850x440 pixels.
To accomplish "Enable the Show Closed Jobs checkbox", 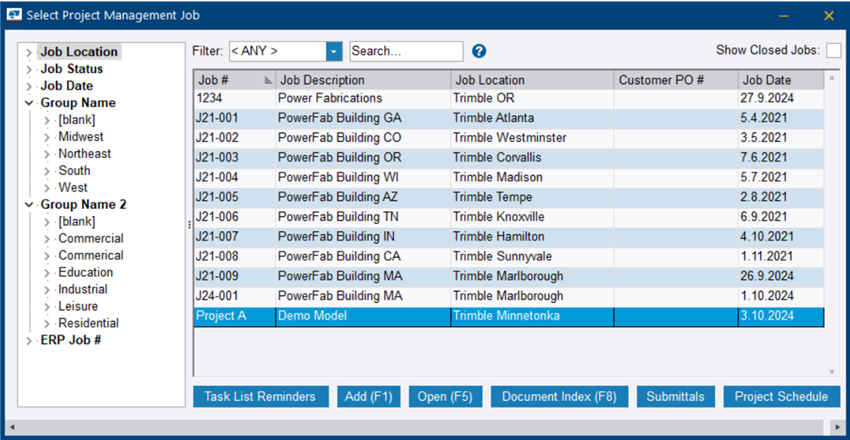I will 833,51.
